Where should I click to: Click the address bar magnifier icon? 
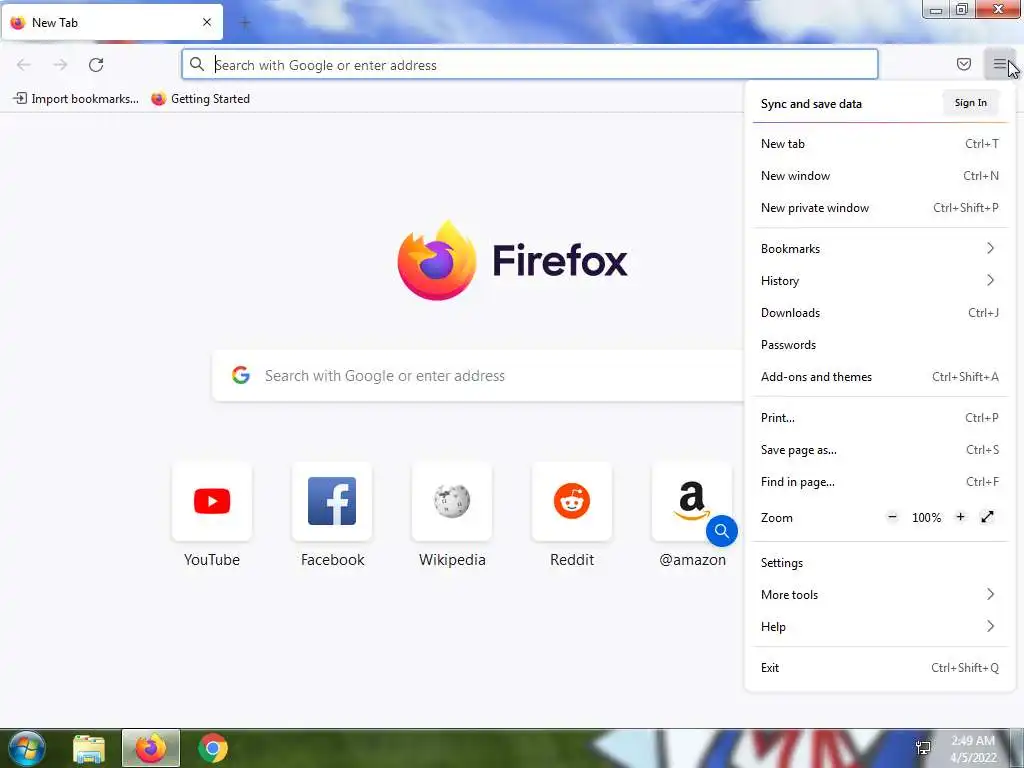tap(197, 64)
